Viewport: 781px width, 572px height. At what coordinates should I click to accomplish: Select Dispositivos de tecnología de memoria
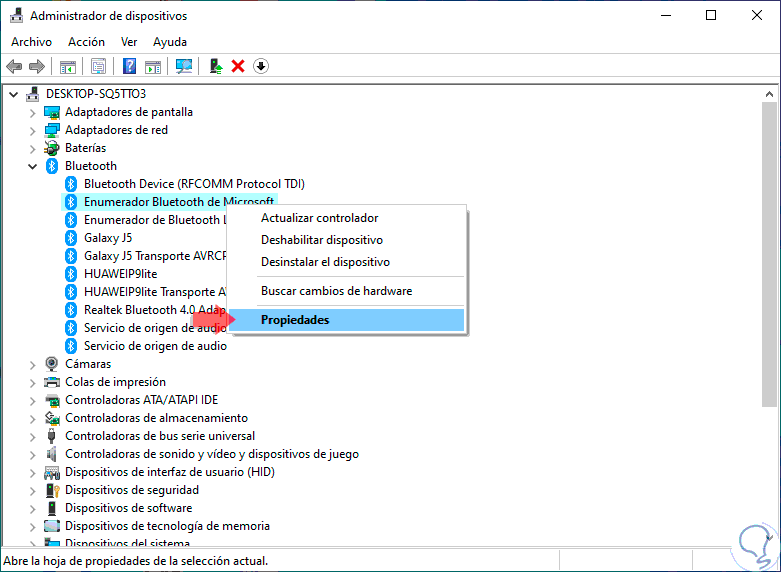(x=167, y=526)
